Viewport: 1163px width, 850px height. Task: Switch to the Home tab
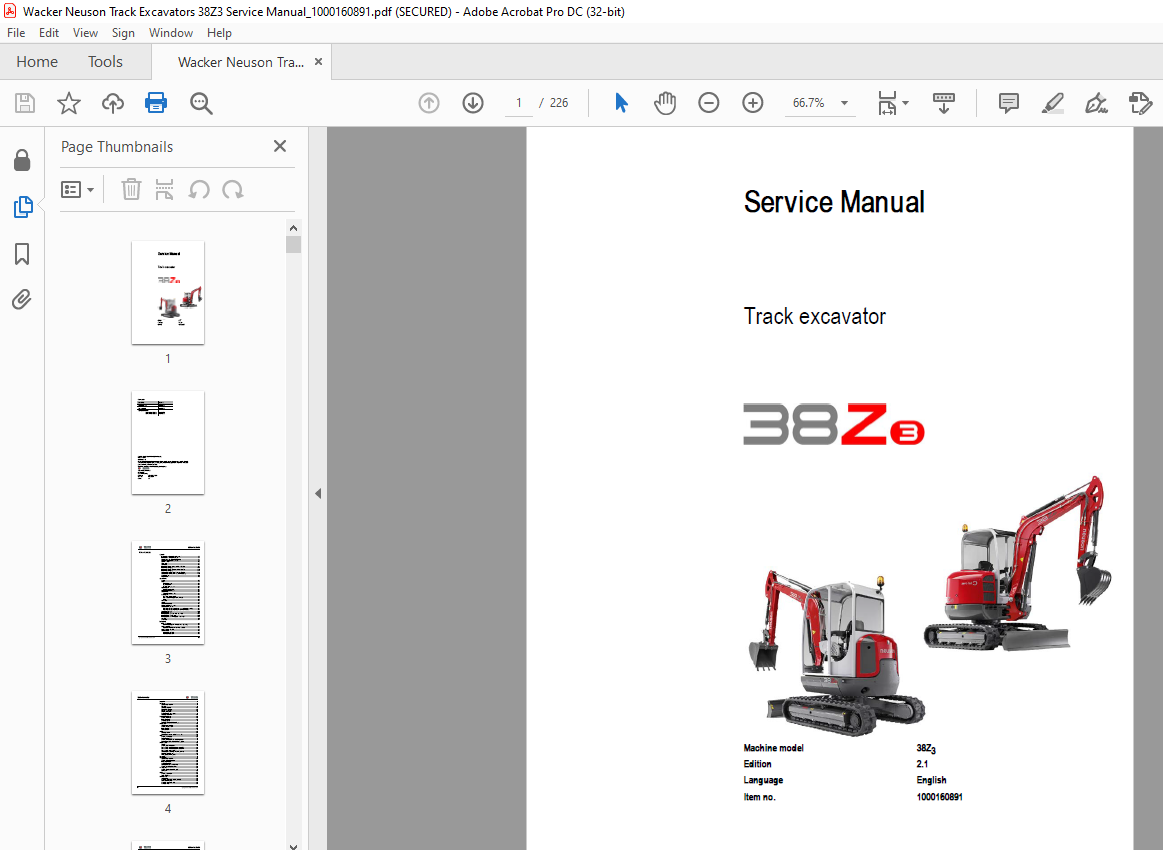(x=37, y=62)
